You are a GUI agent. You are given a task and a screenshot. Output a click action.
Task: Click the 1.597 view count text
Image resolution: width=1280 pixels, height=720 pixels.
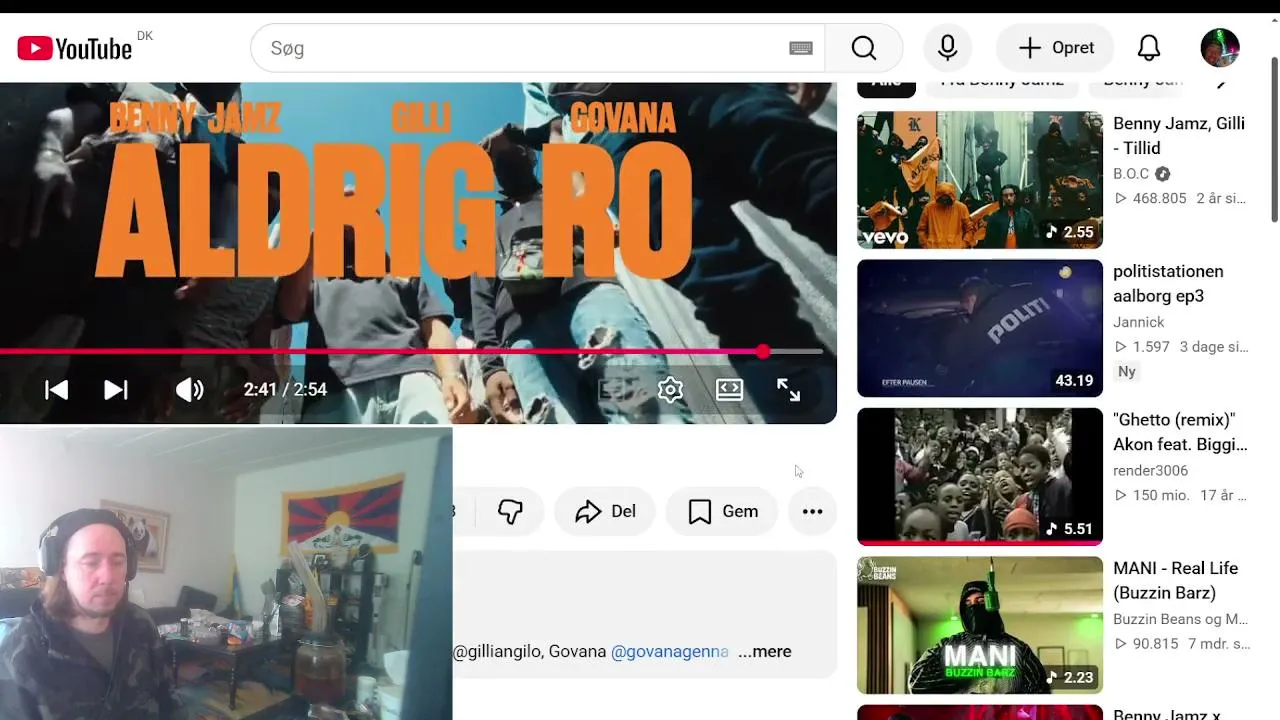1150,347
